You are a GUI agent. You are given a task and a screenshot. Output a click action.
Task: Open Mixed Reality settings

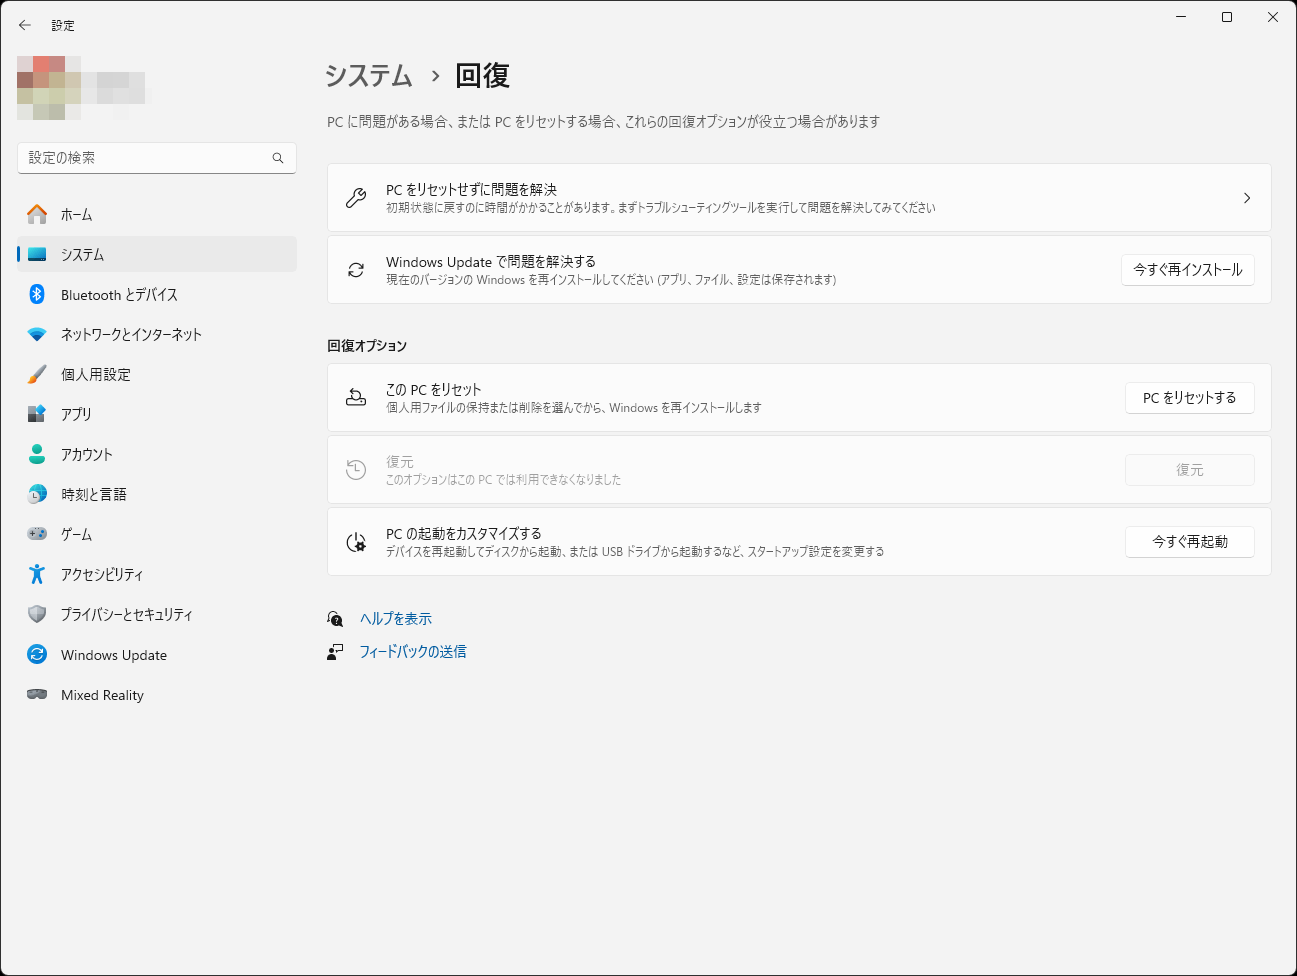coord(101,694)
